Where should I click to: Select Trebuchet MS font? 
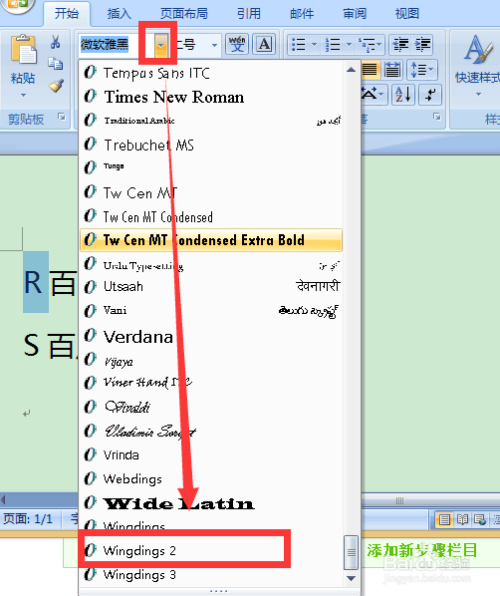(211, 145)
